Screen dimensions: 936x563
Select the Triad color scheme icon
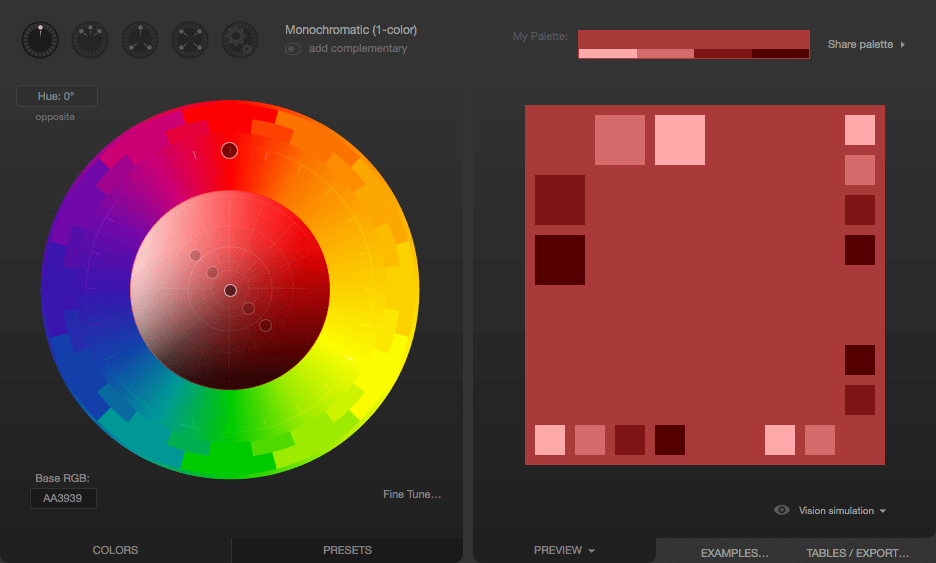(140, 40)
